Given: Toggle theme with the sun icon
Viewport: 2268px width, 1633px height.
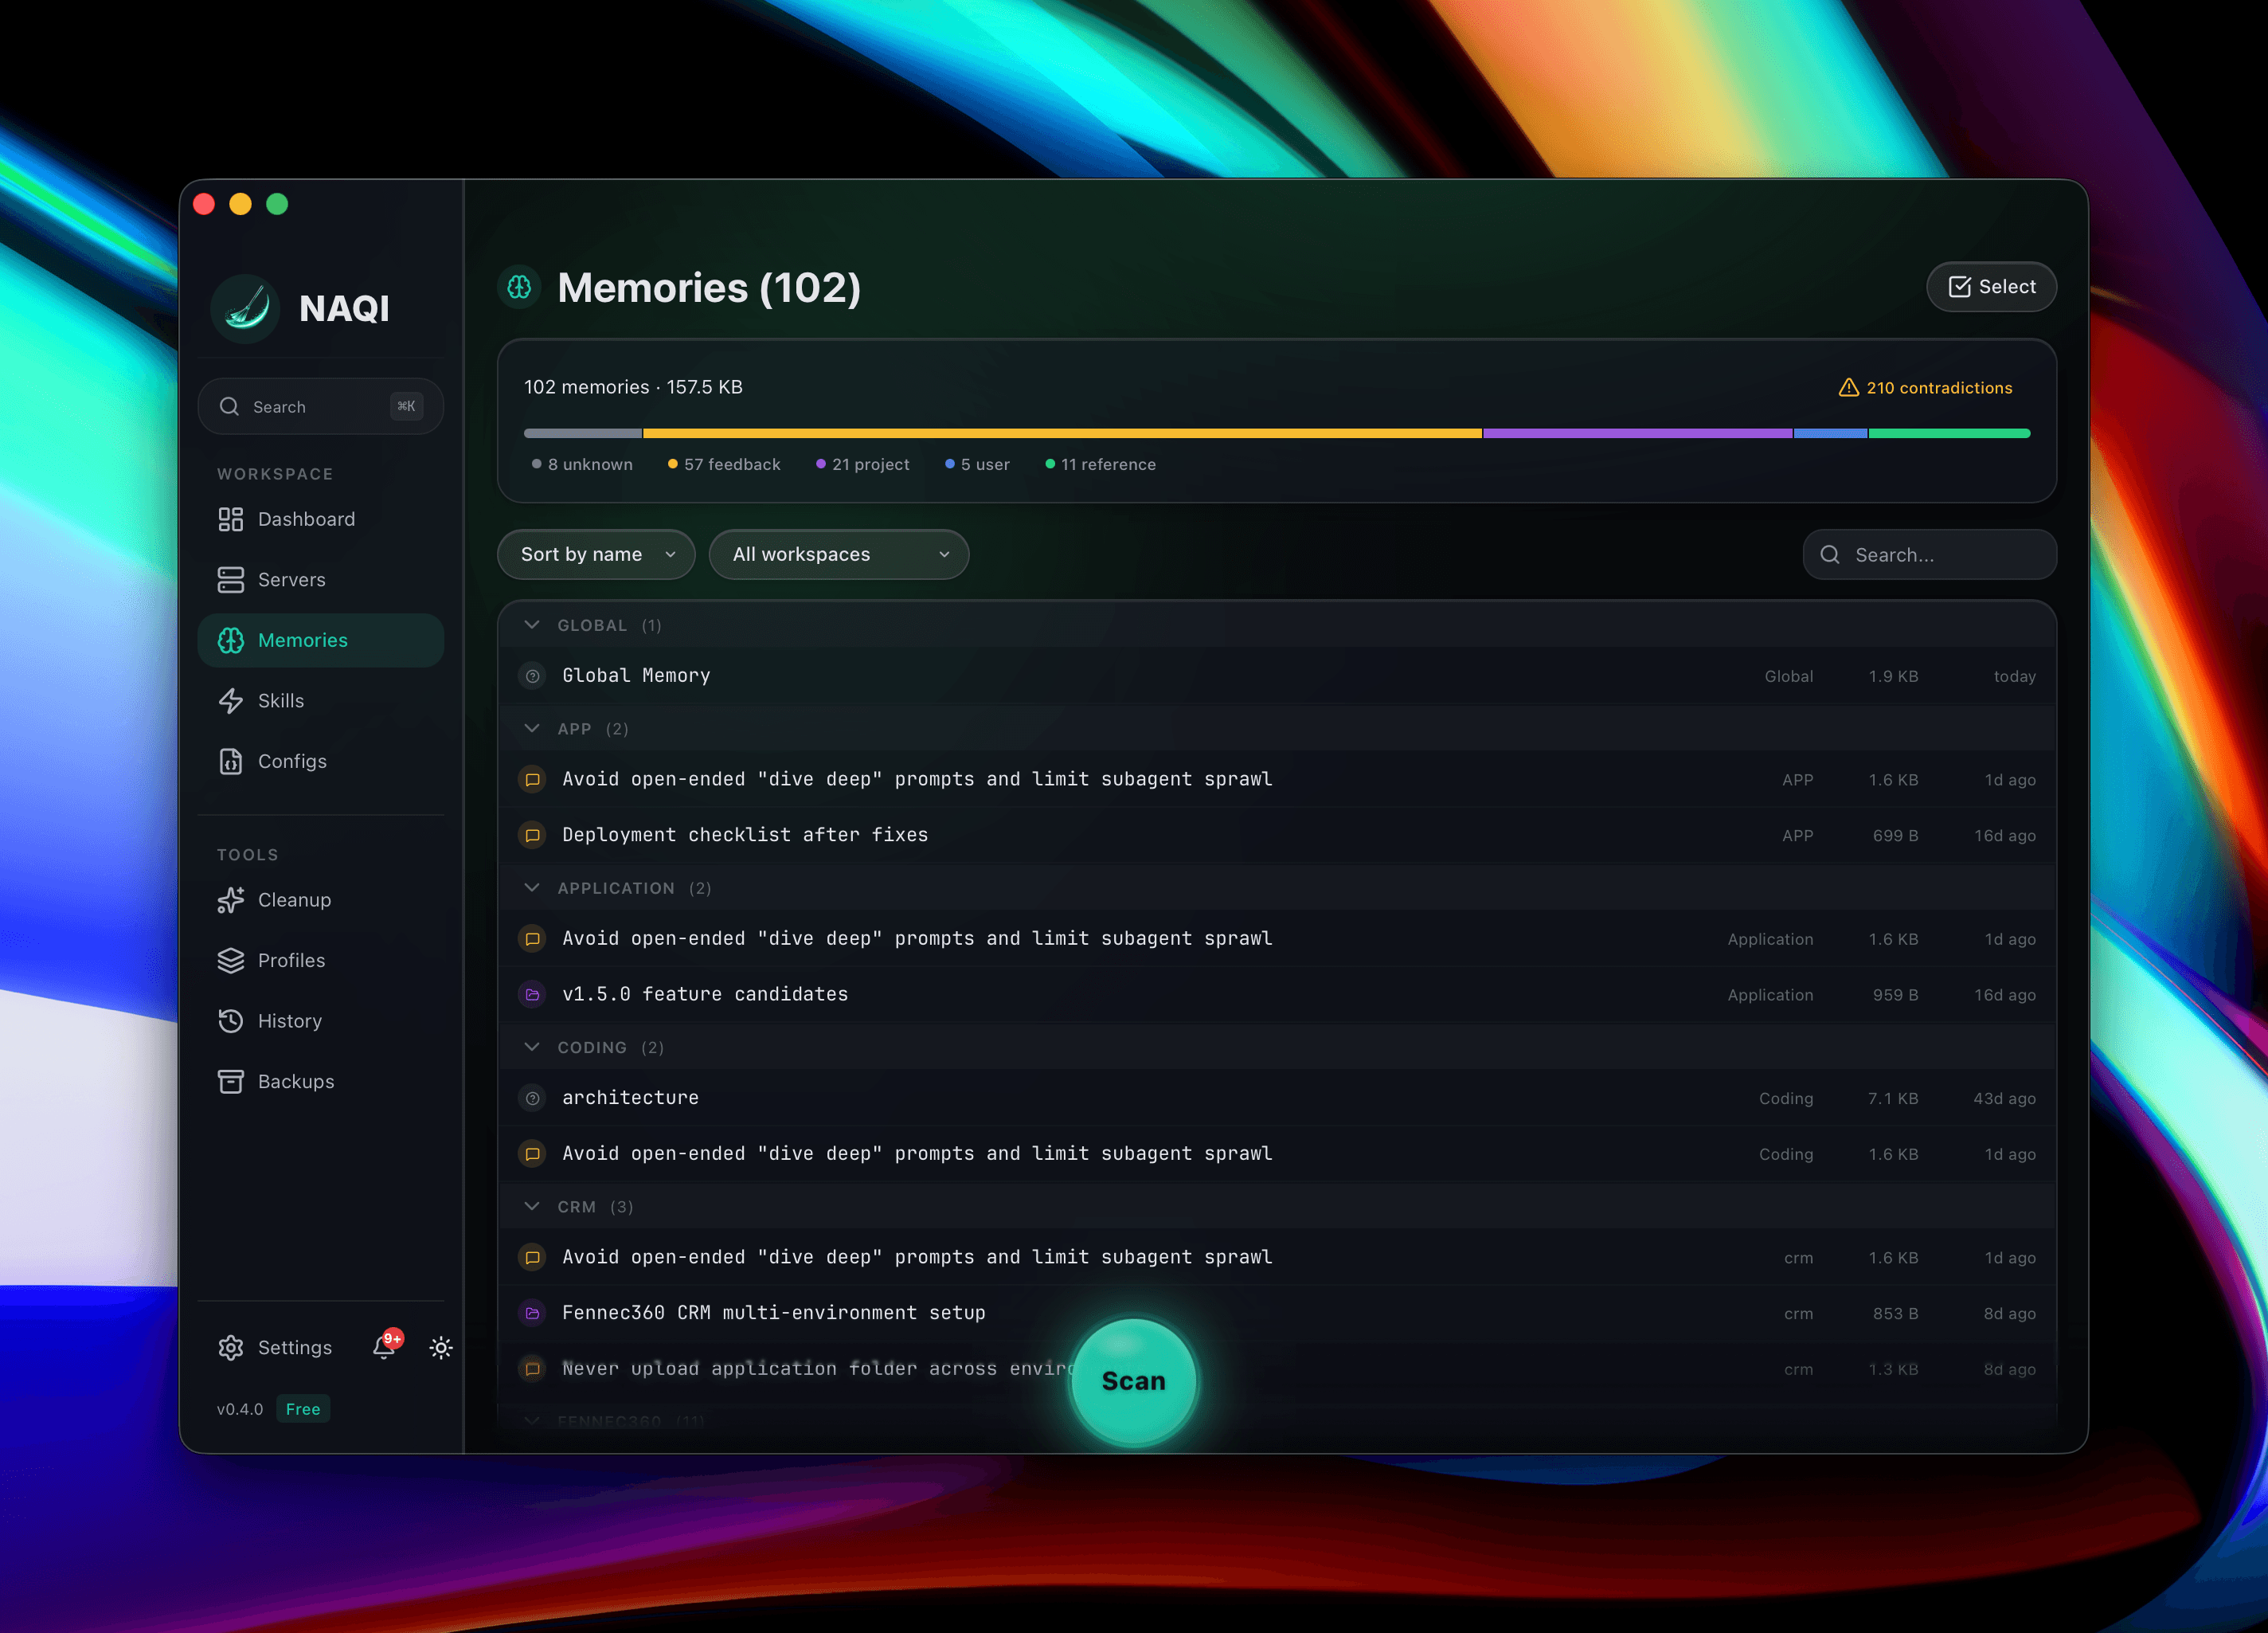Looking at the screenshot, I should 440,1347.
